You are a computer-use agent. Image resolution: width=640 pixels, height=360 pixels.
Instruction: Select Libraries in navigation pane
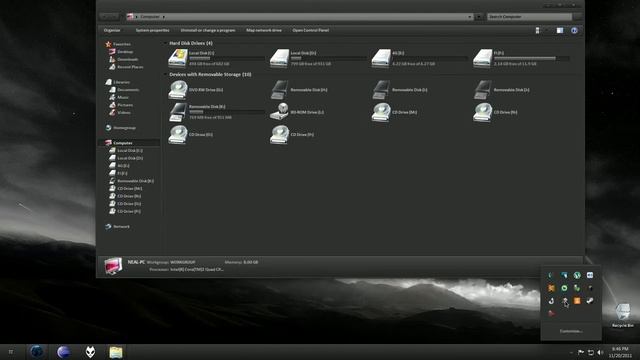coord(122,82)
